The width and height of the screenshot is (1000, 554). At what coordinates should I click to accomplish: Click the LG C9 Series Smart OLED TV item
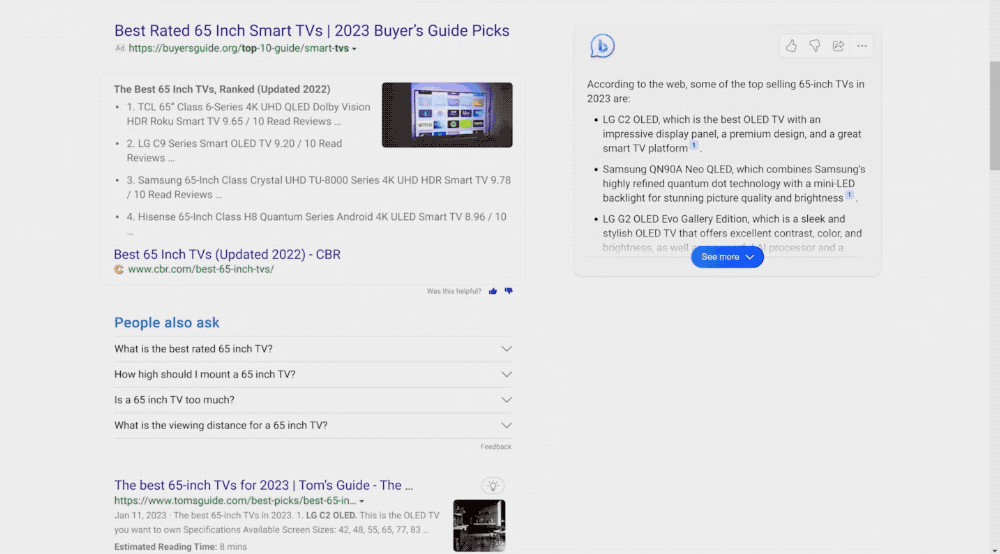pyautogui.click(x=234, y=150)
